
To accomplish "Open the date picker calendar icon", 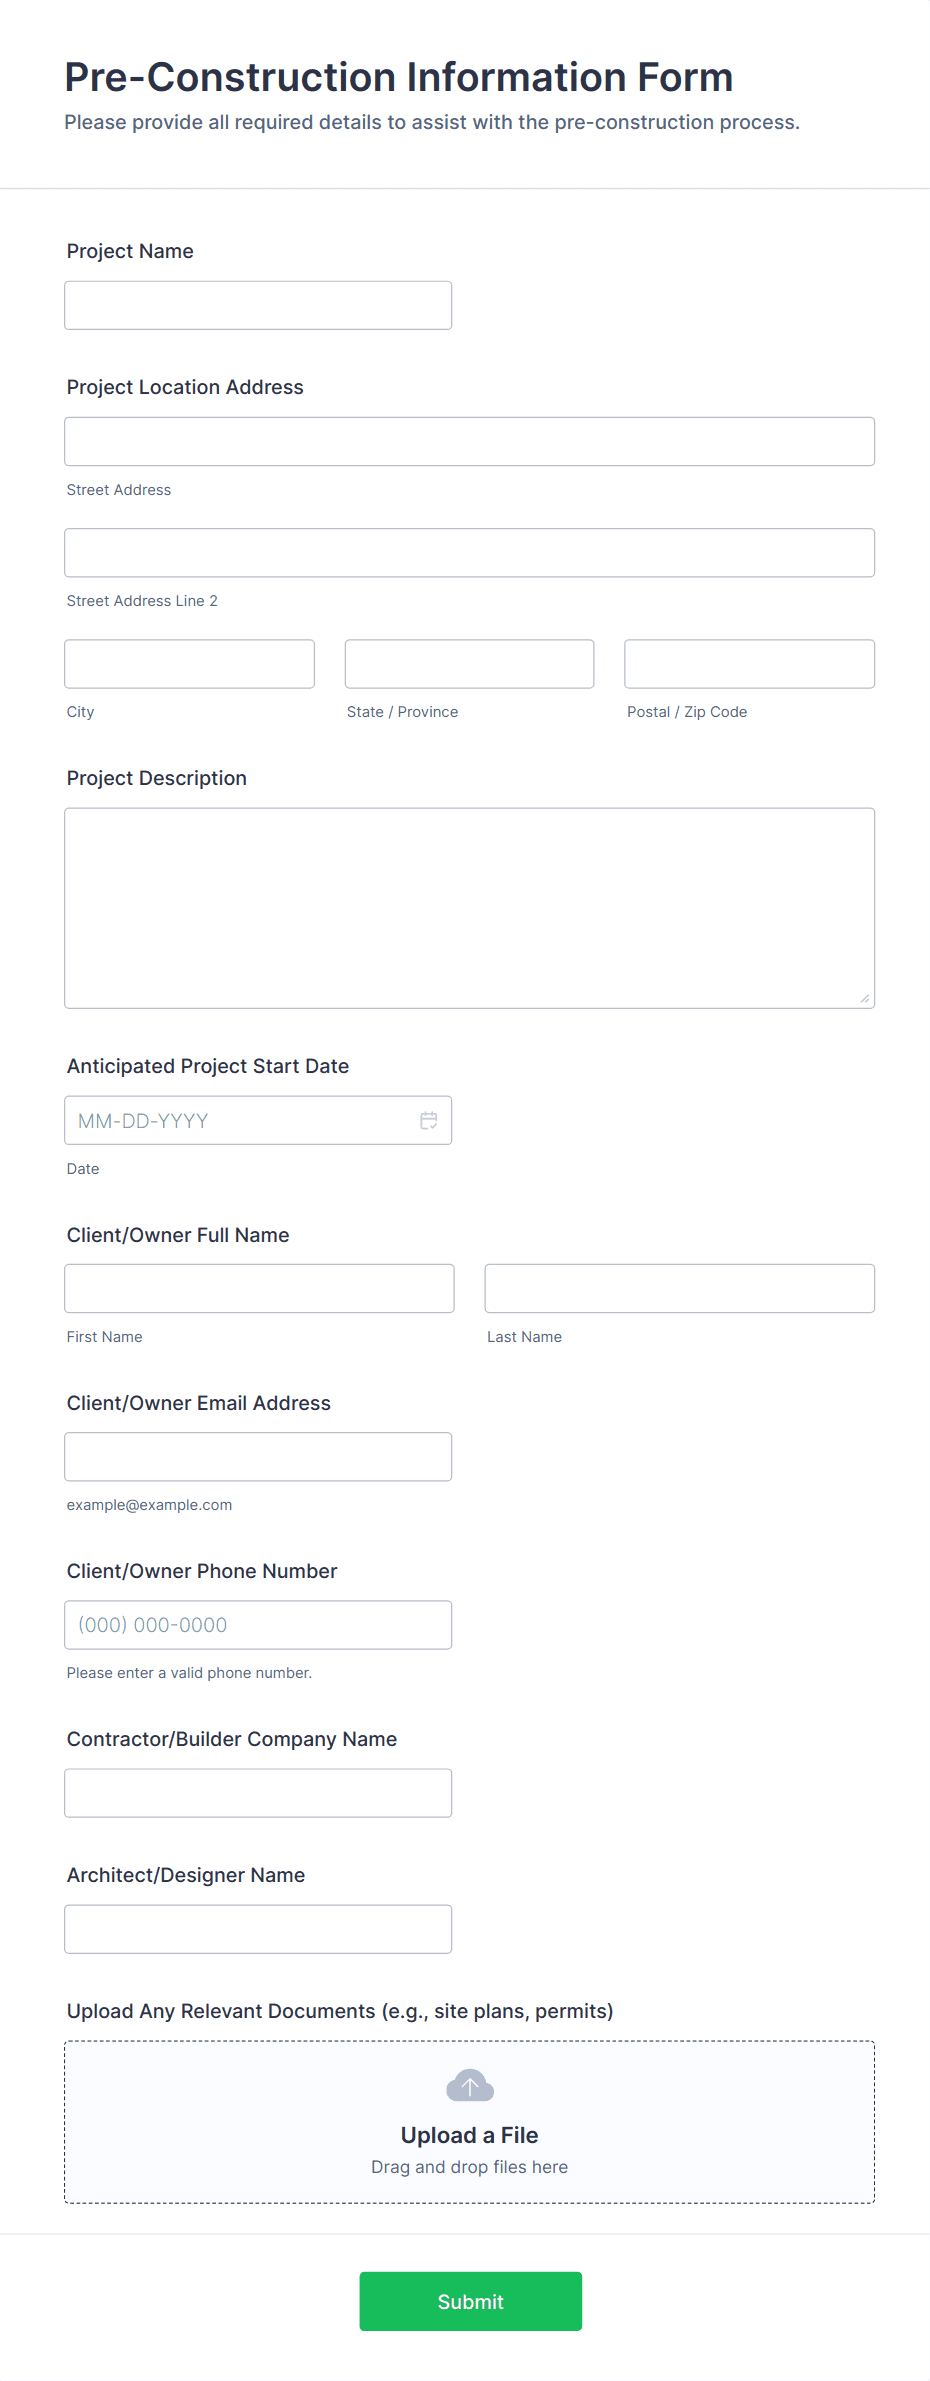I will [428, 1120].
